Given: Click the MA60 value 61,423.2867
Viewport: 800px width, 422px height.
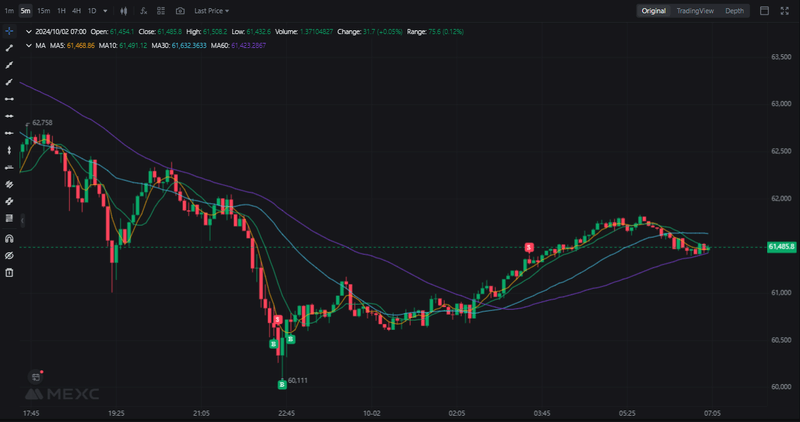Looking at the screenshot, I should pyautogui.click(x=248, y=45).
